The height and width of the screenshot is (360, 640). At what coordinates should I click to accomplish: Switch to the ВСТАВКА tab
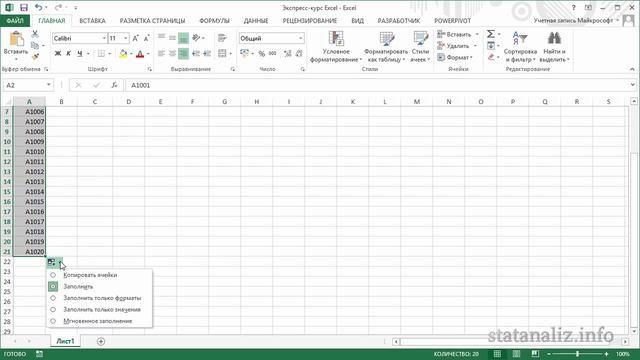(x=92, y=20)
